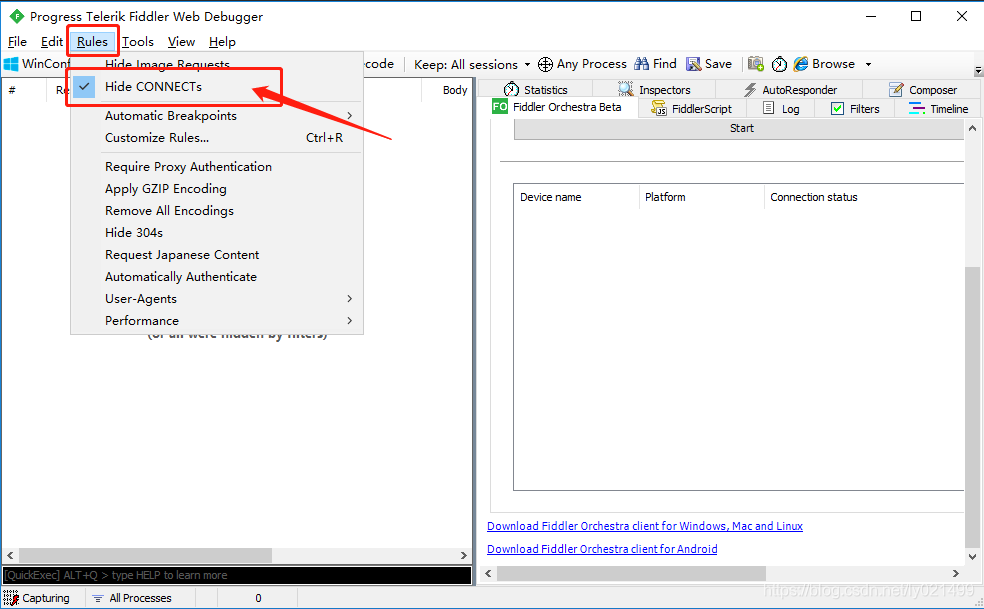Click the Fiddler application logo icon
Viewport: 984px width, 609px height.
(x=16, y=16)
